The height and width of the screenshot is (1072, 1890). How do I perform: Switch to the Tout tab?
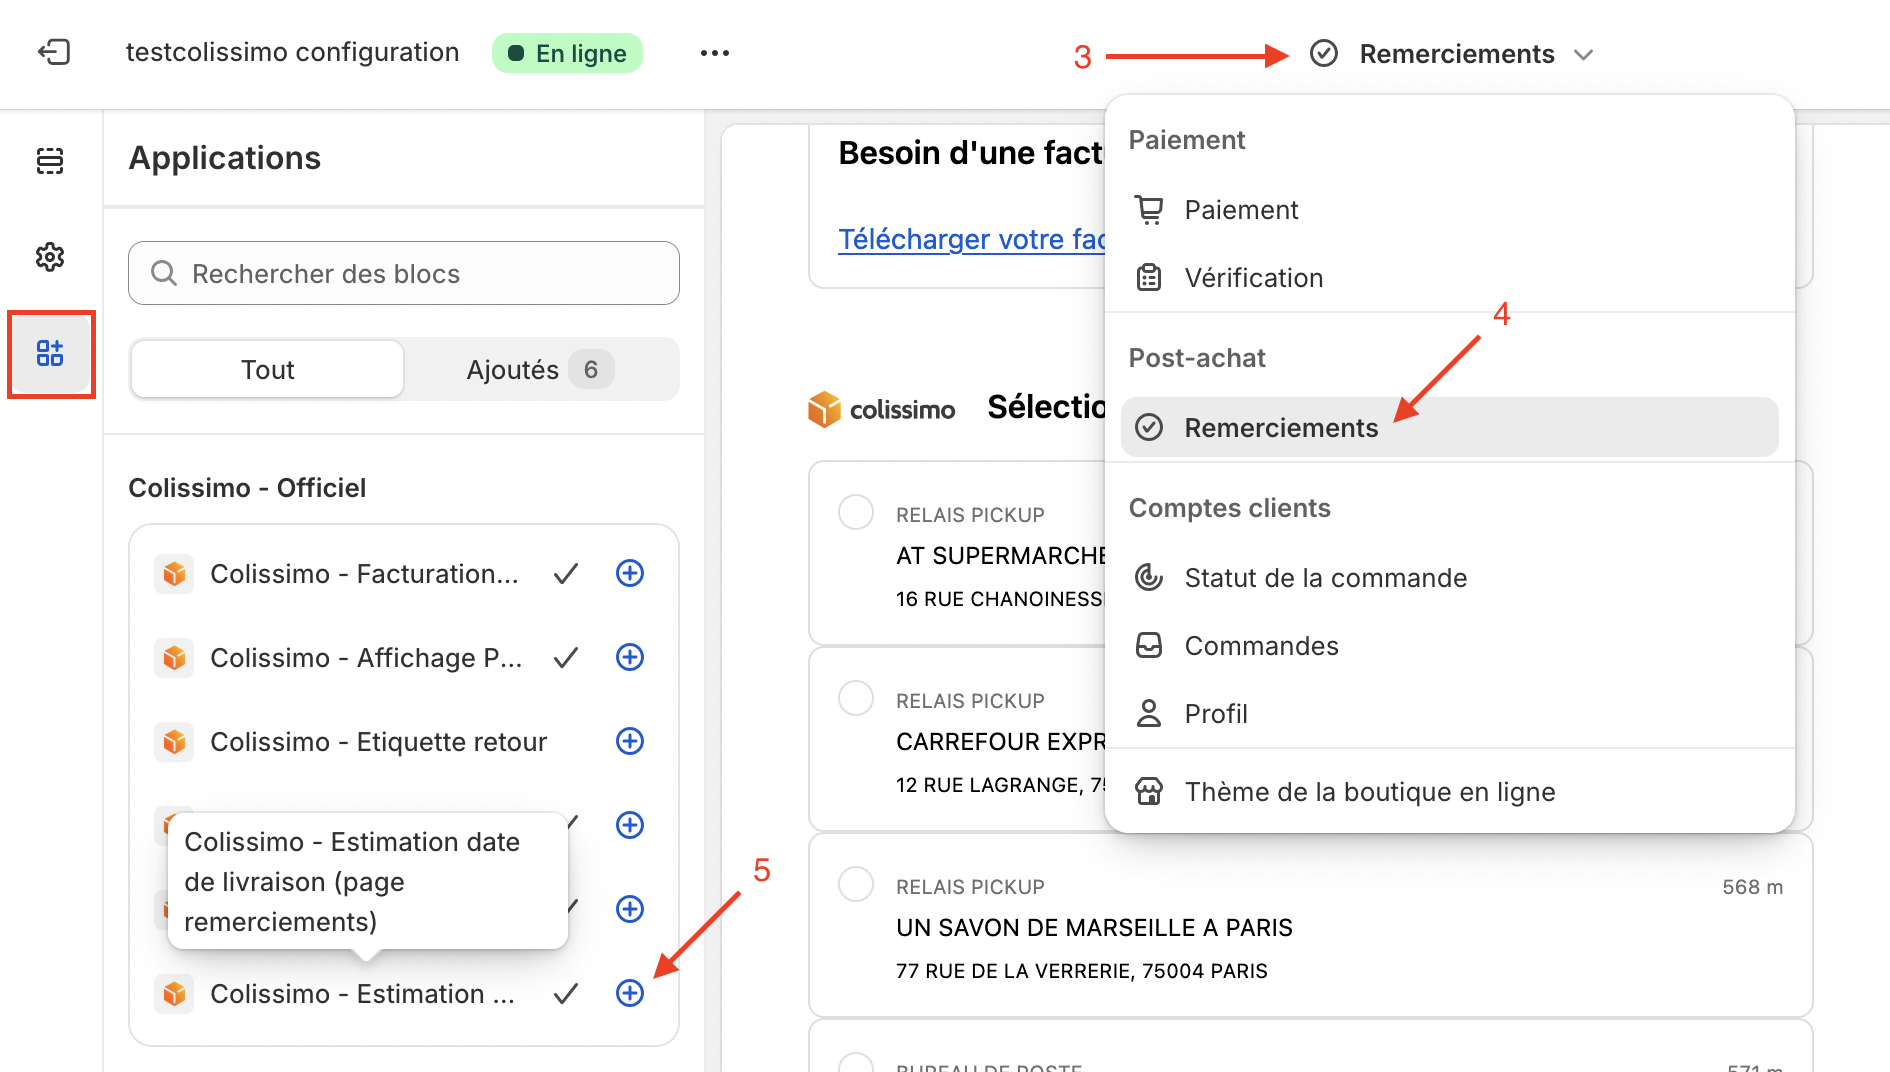267,370
